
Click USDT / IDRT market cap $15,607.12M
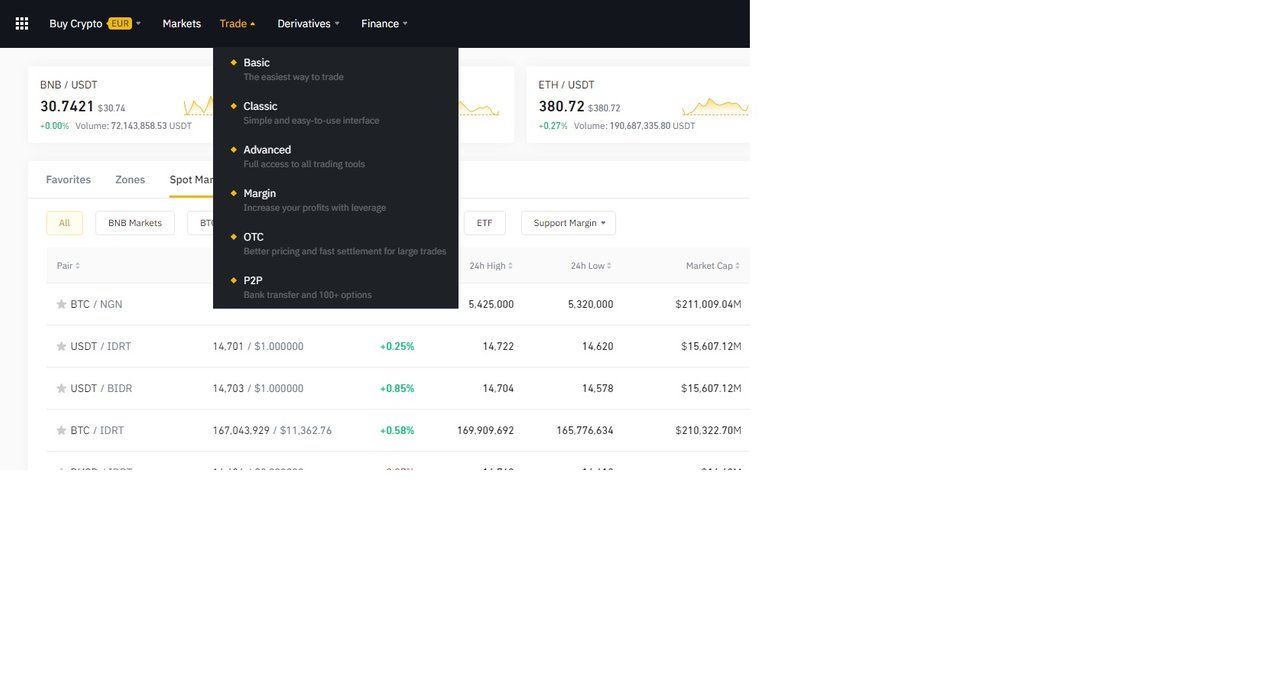pyautogui.click(x=711, y=346)
